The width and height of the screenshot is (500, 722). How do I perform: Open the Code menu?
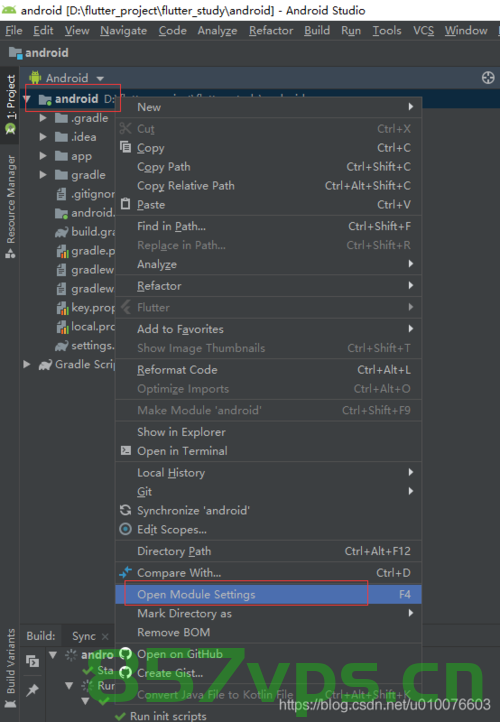pos(173,31)
